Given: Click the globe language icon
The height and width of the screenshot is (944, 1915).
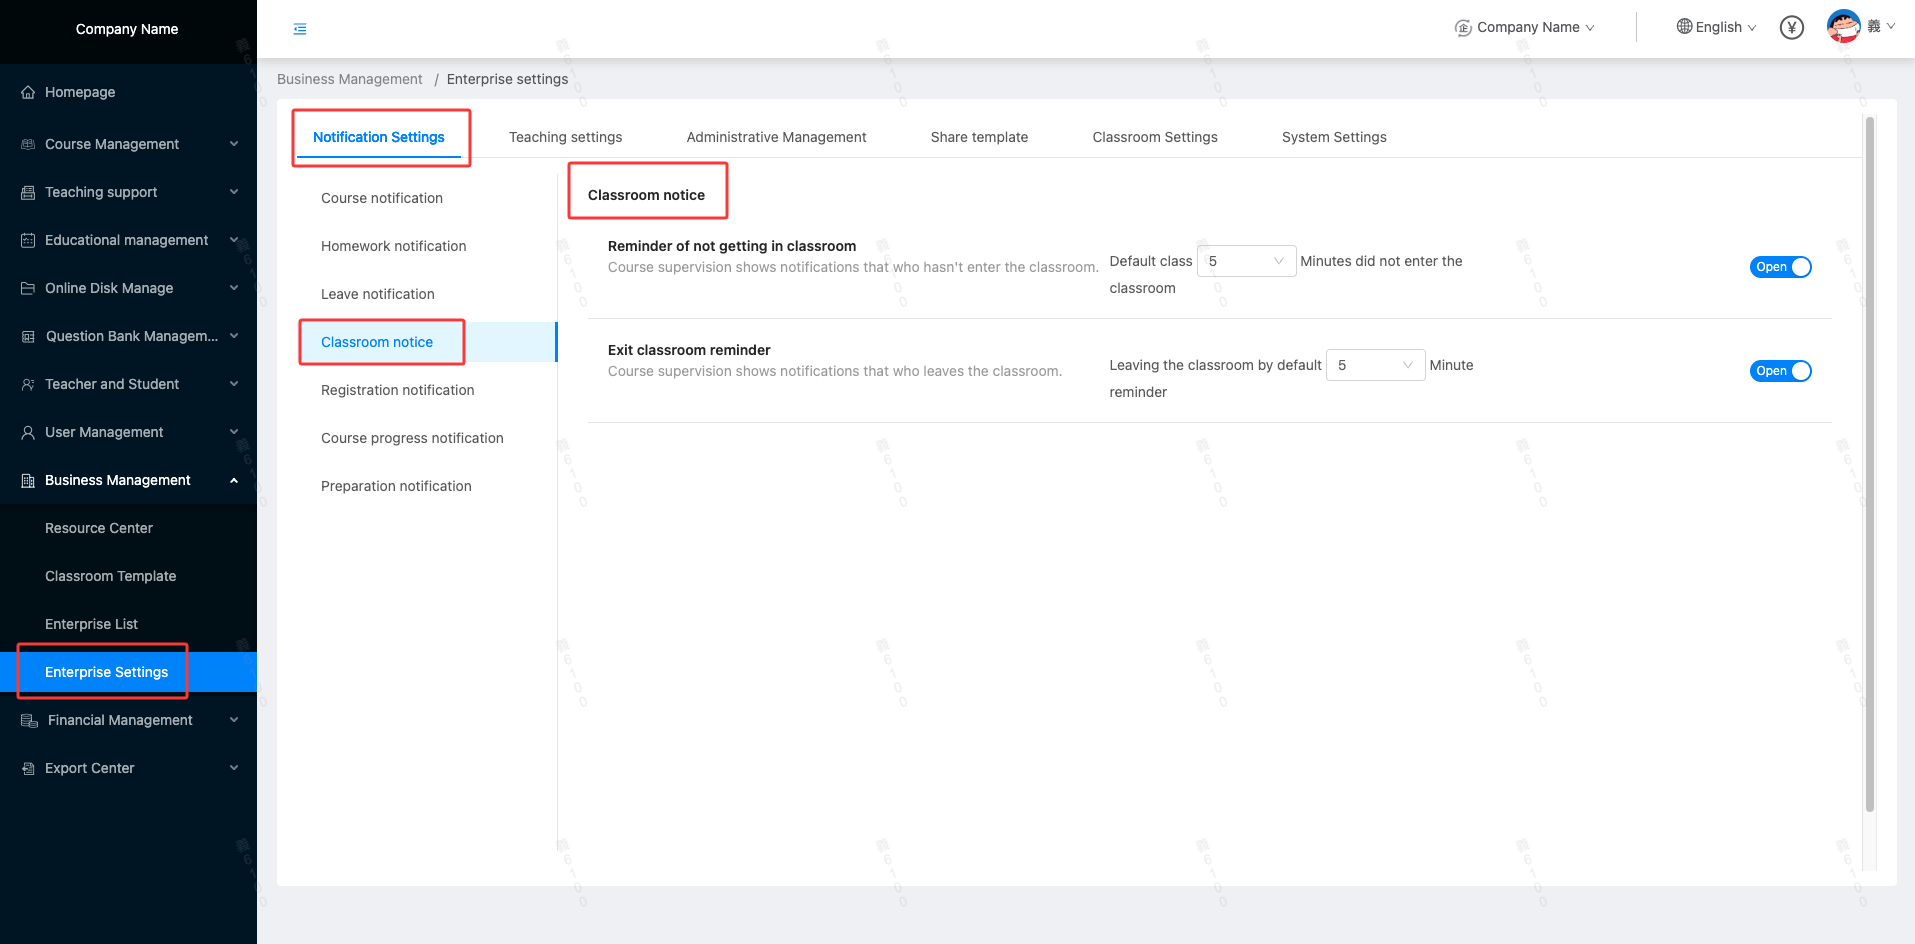Looking at the screenshot, I should point(1684,27).
